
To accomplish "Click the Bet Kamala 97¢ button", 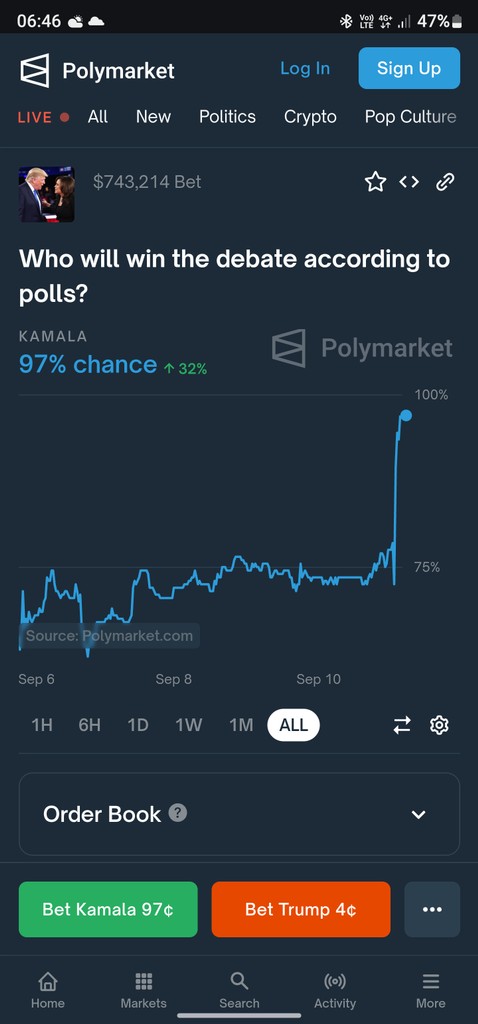I will pos(108,909).
